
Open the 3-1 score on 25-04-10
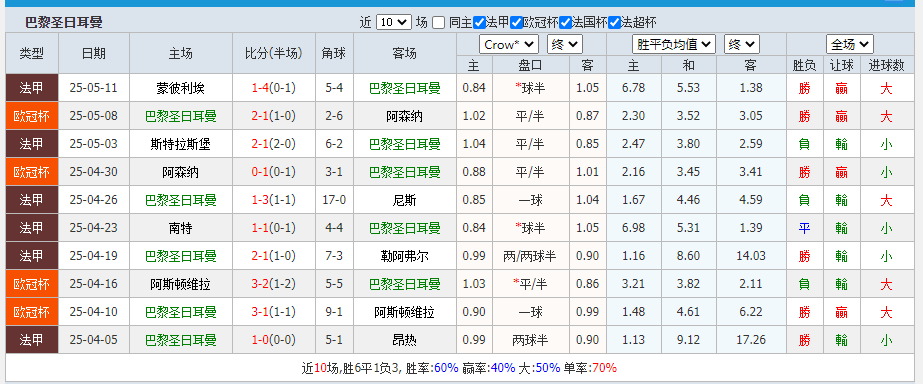tap(260, 312)
